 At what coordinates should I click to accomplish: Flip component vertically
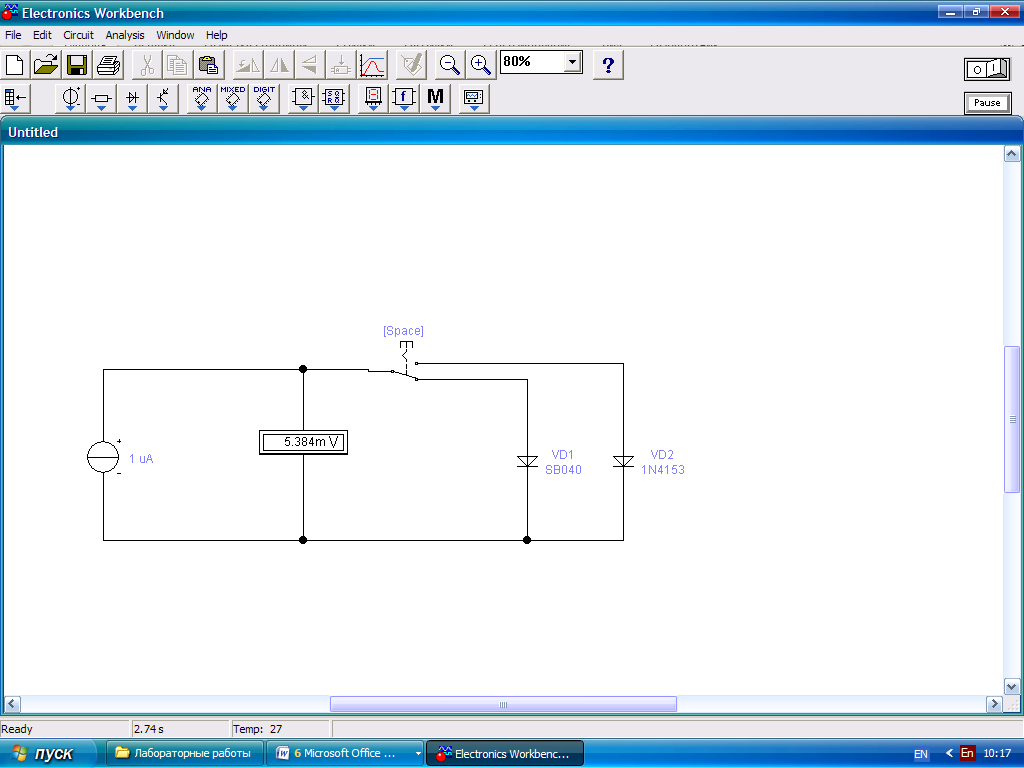pyautogui.click(x=310, y=65)
